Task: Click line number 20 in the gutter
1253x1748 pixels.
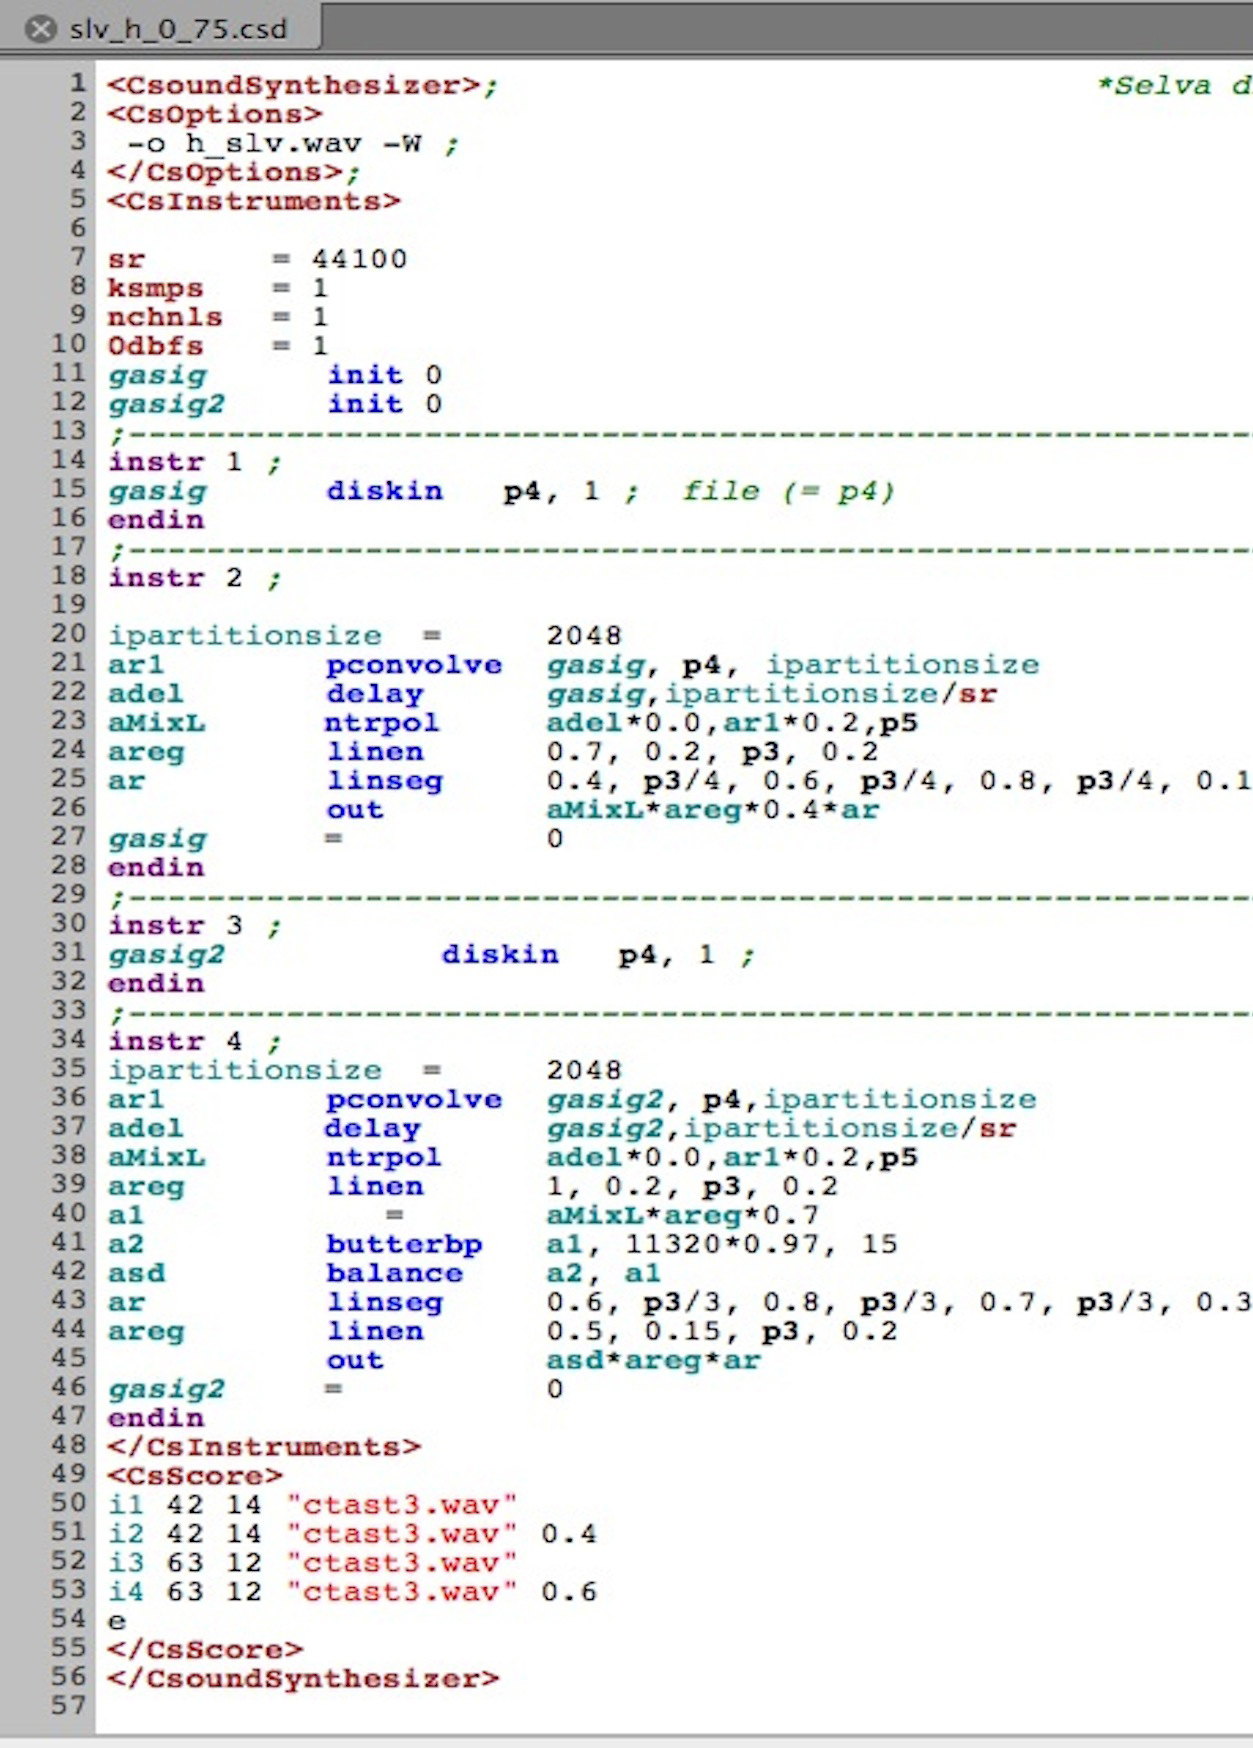Action: point(68,634)
